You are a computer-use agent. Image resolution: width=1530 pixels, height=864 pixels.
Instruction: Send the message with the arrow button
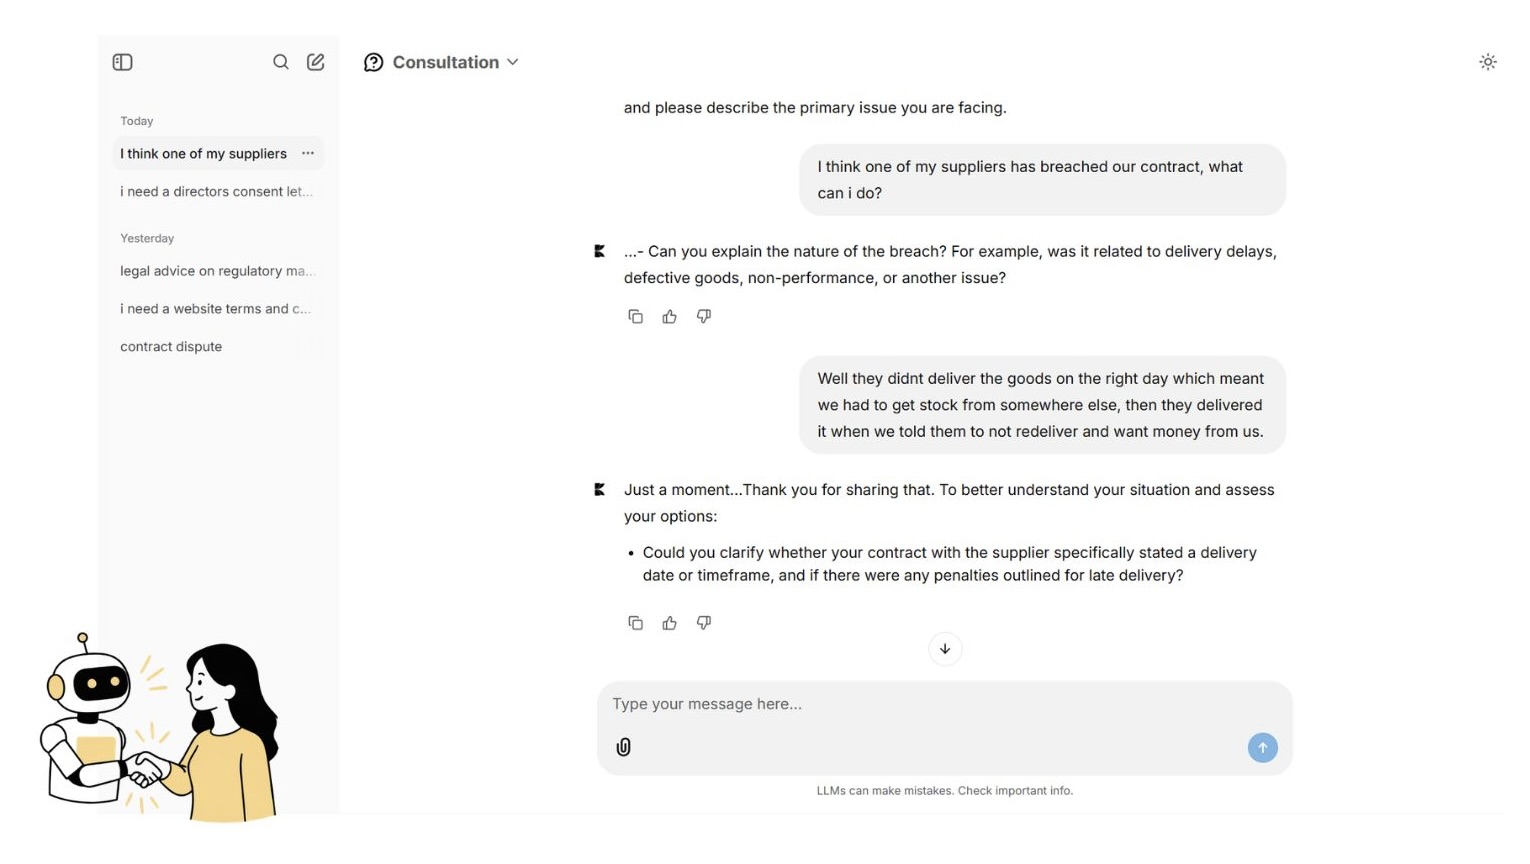pyautogui.click(x=1262, y=747)
